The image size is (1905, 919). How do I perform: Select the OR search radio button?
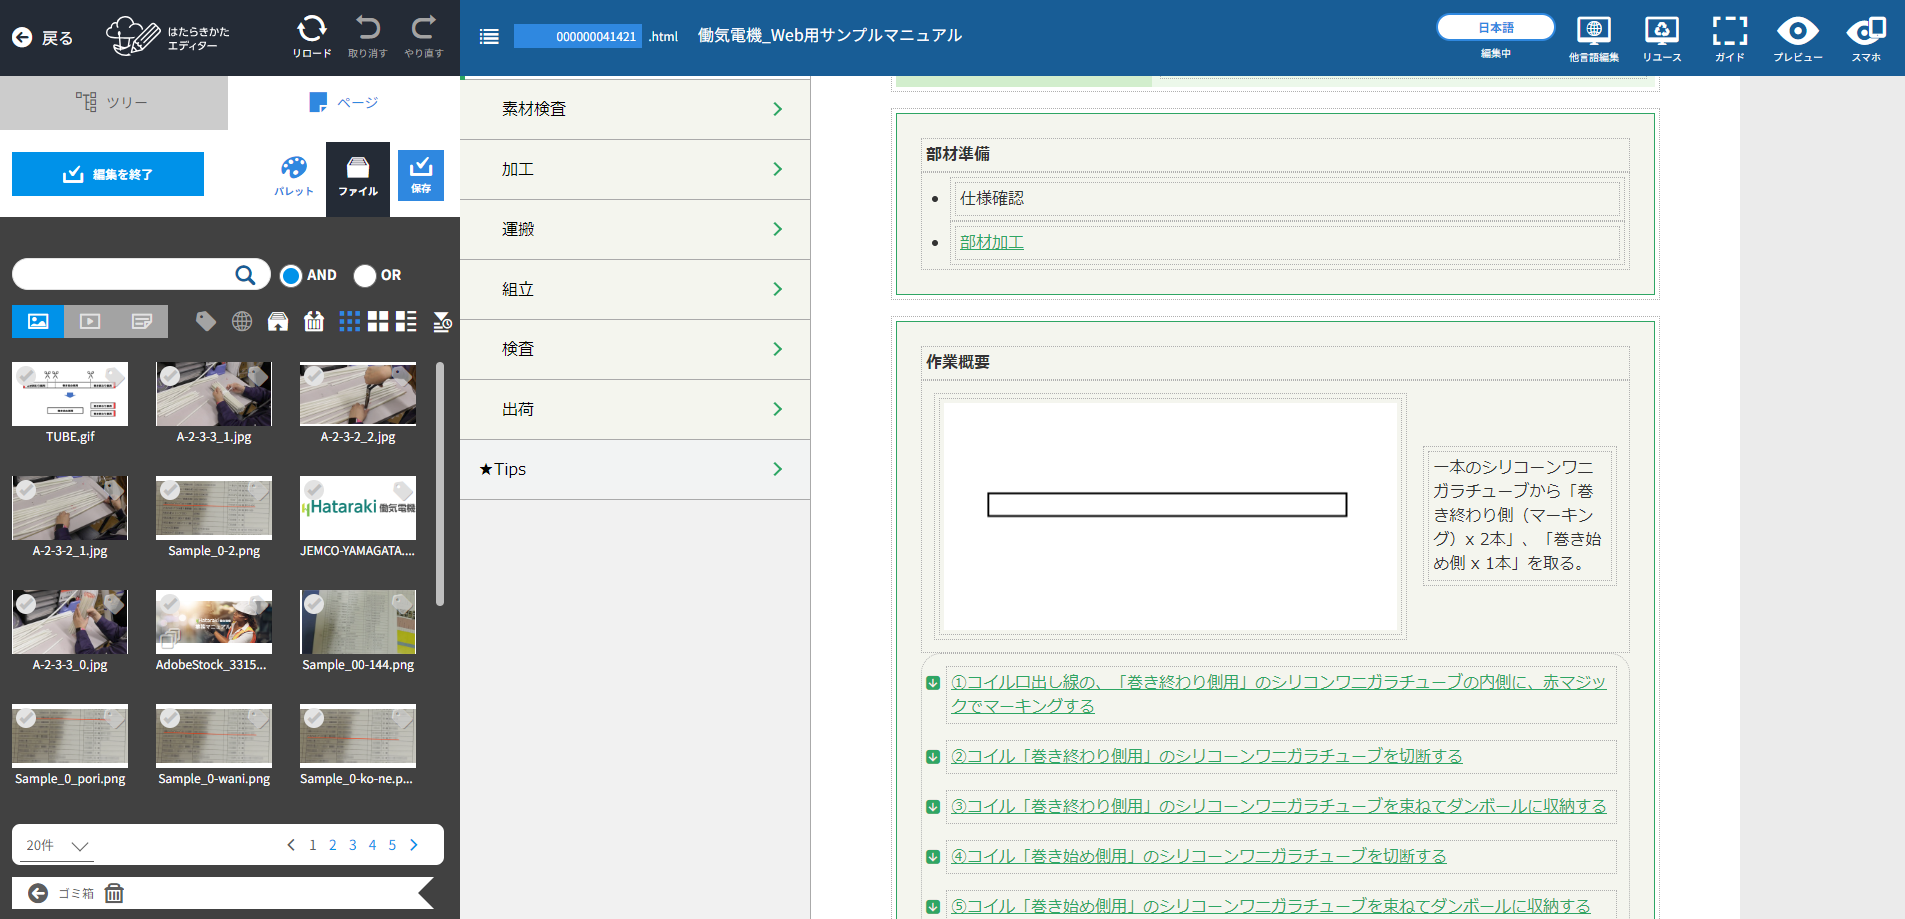365,276
